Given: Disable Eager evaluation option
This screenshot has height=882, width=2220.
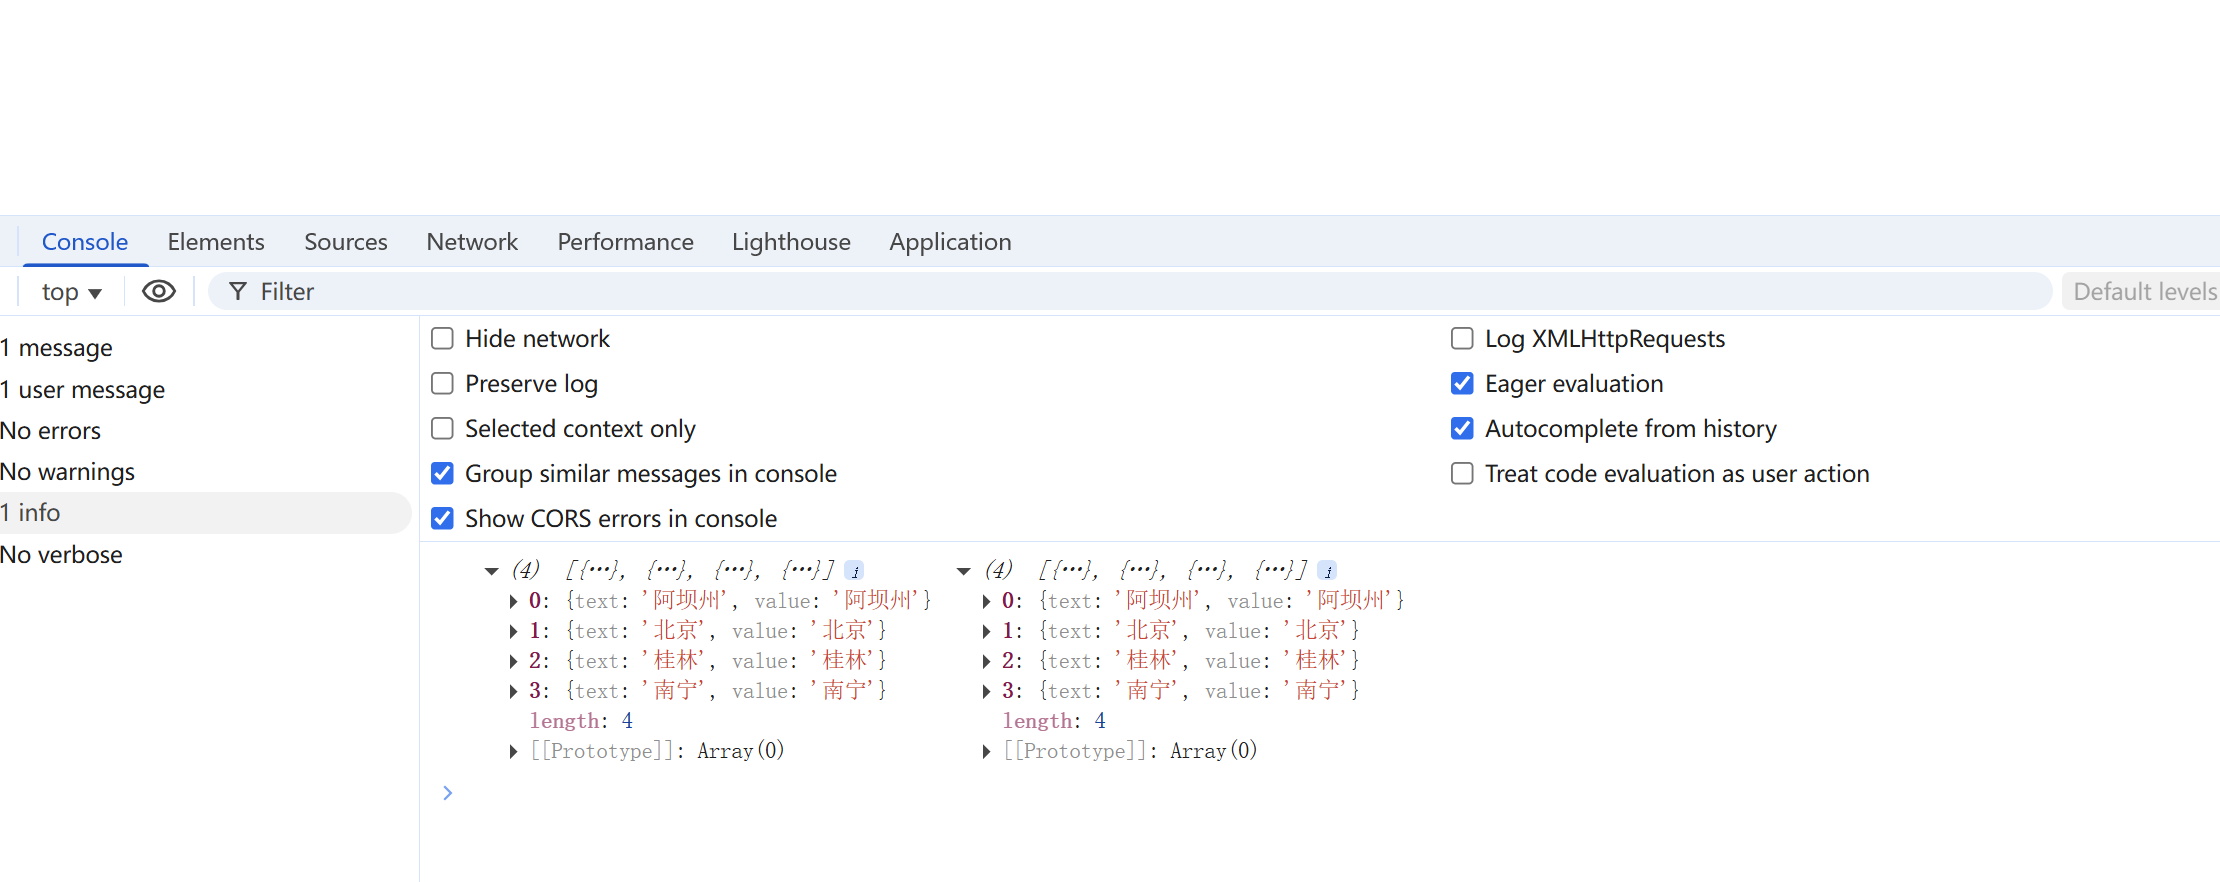Looking at the screenshot, I should (x=1462, y=384).
